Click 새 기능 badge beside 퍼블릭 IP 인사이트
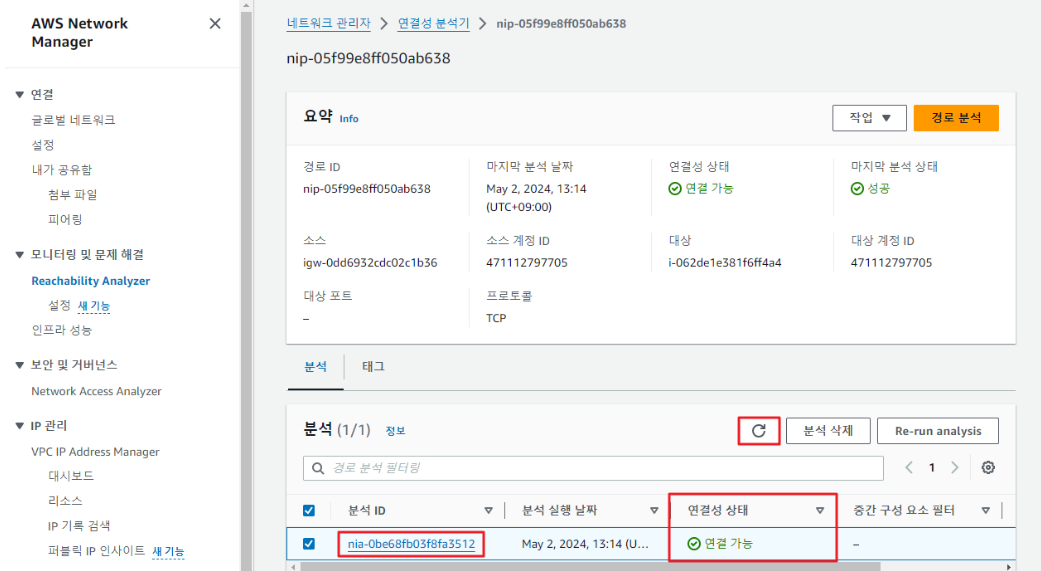This screenshot has width=1041, height=571. point(169,551)
